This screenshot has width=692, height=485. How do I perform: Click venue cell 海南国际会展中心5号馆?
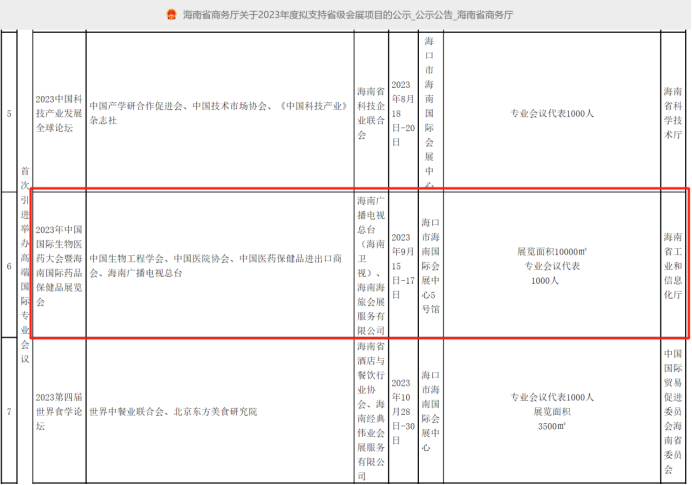tap(431, 266)
